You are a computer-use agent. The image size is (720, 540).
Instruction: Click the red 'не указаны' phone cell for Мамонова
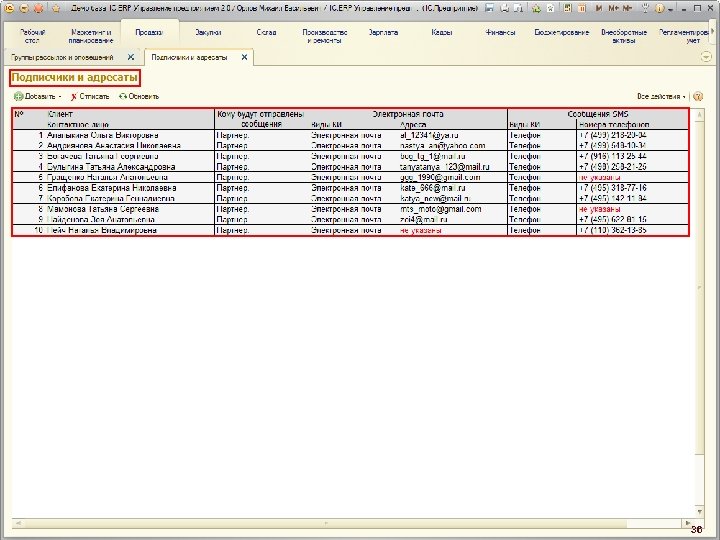(x=599, y=209)
